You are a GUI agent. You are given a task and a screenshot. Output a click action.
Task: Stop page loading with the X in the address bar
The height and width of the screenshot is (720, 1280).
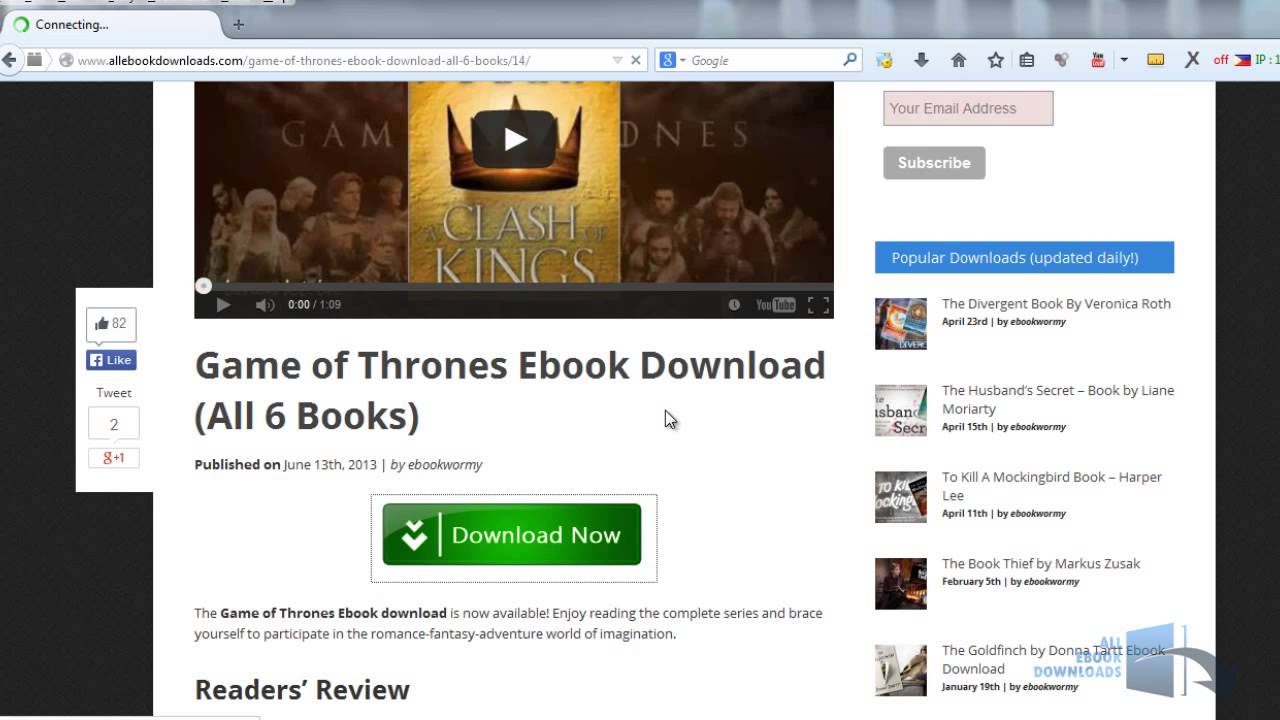[635, 60]
